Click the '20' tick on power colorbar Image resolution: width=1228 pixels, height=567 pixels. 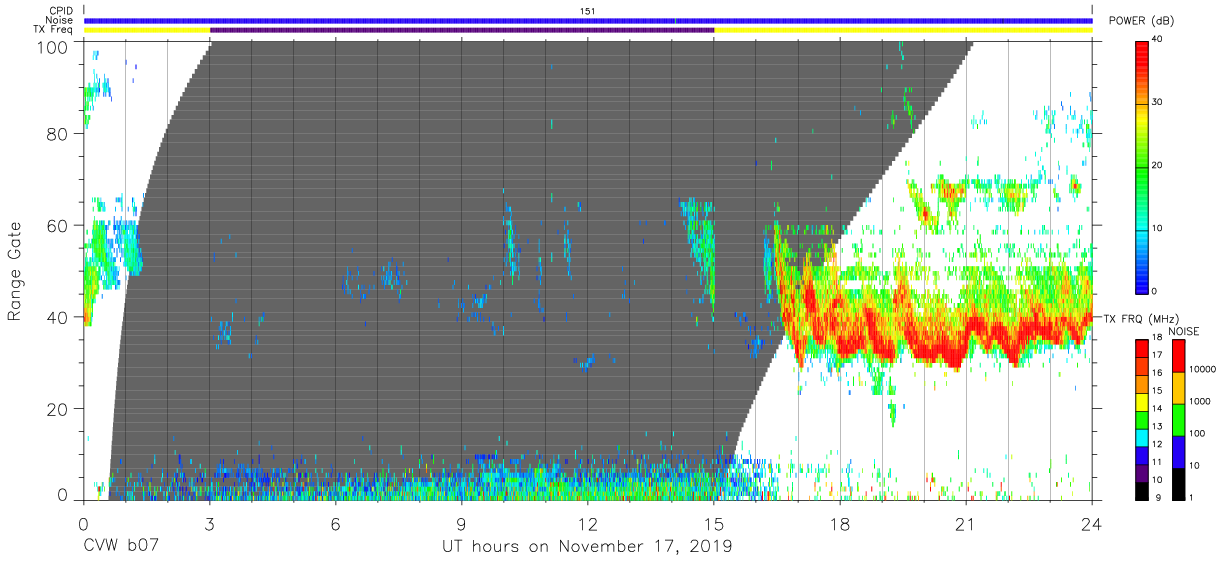1158,166
